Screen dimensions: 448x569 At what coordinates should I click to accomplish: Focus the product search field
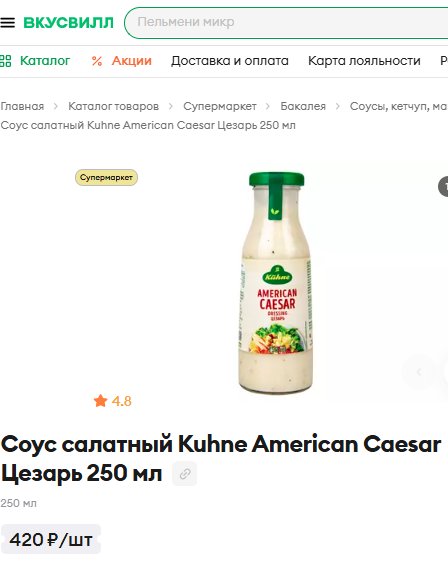pyautogui.click(x=287, y=22)
